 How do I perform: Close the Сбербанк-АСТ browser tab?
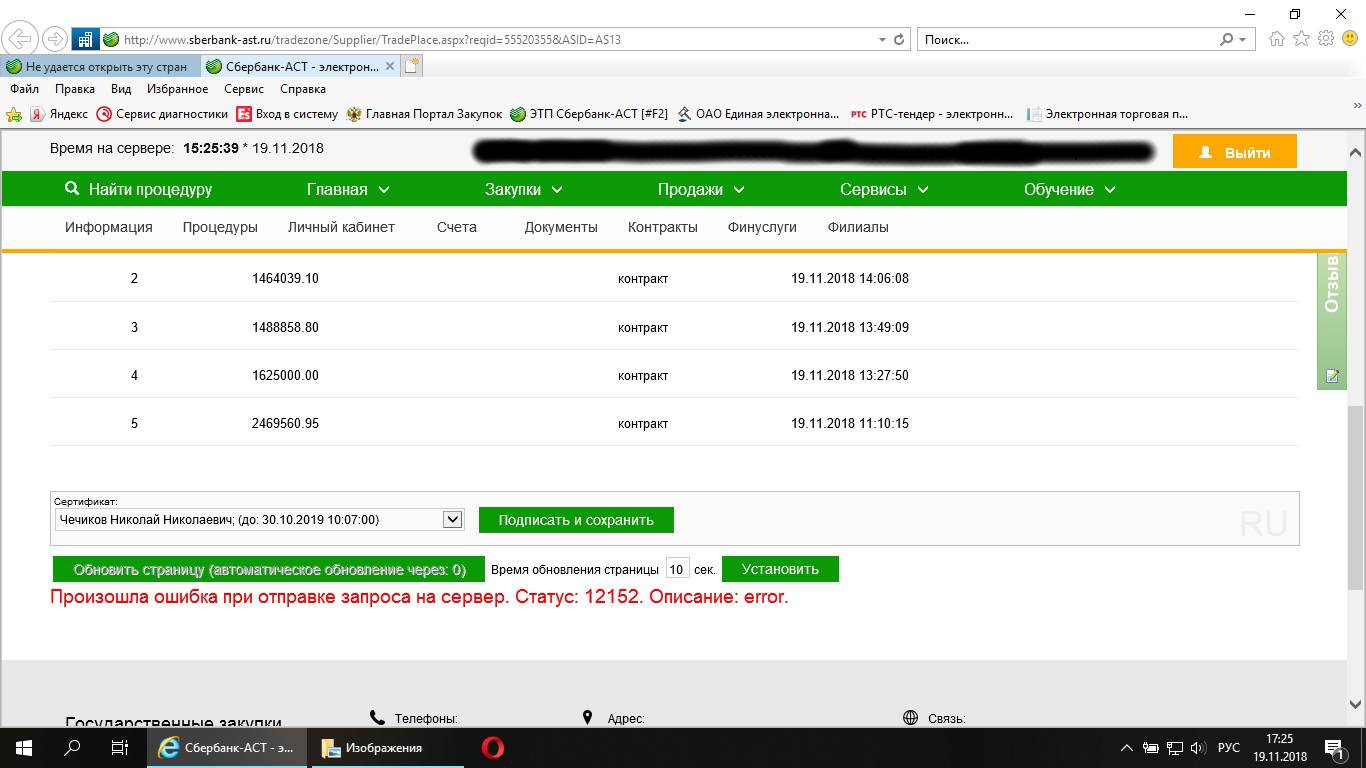tap(391, 66)
